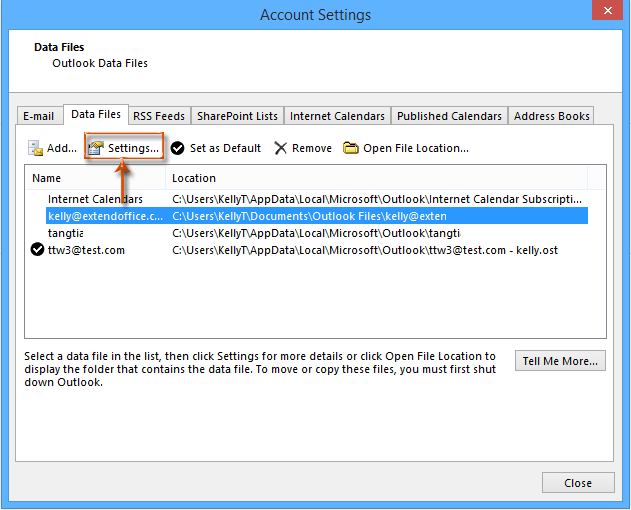Click the Set as Default checkmark icon

(x=177, y=148)
